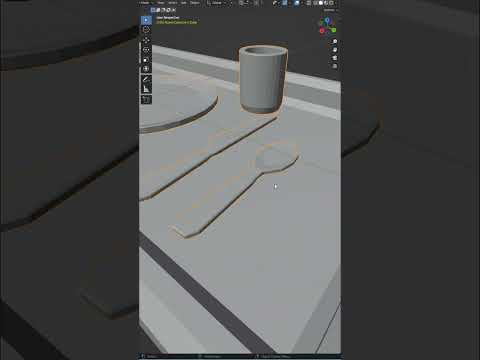The image size is (480, 360).
Task: Select the Scale tool
Action: tap(146, 60)
